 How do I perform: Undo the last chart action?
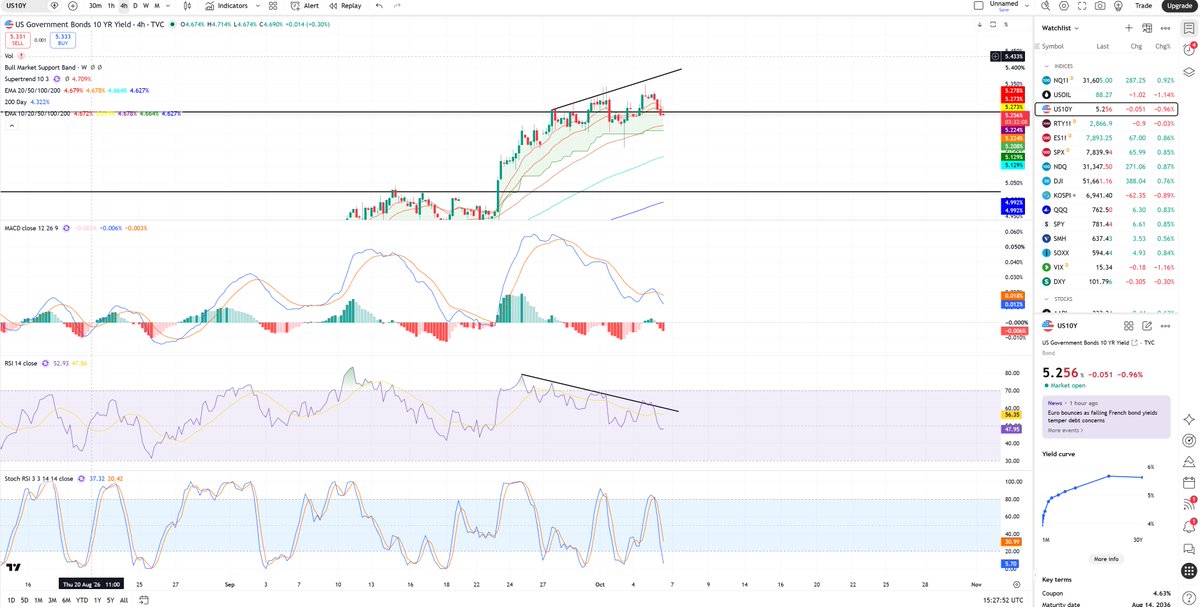[x=380, y=5]
